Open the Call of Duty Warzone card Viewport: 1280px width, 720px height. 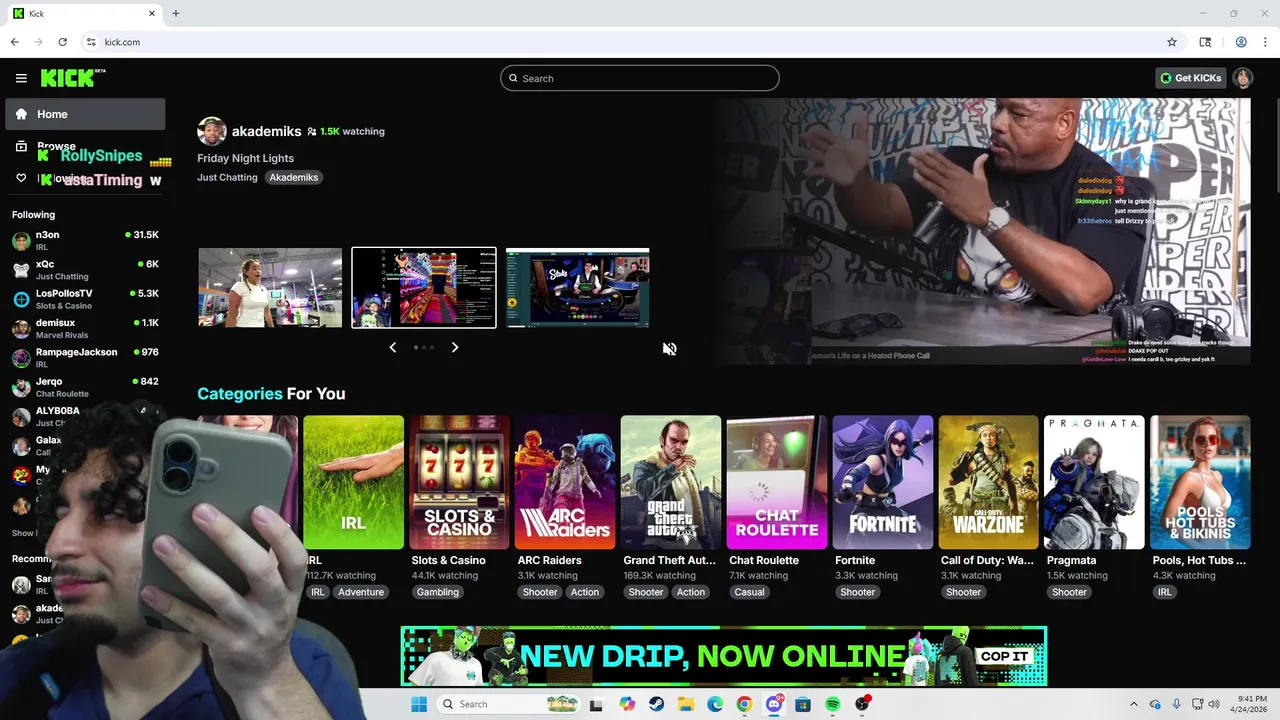(x=989, y=482)
